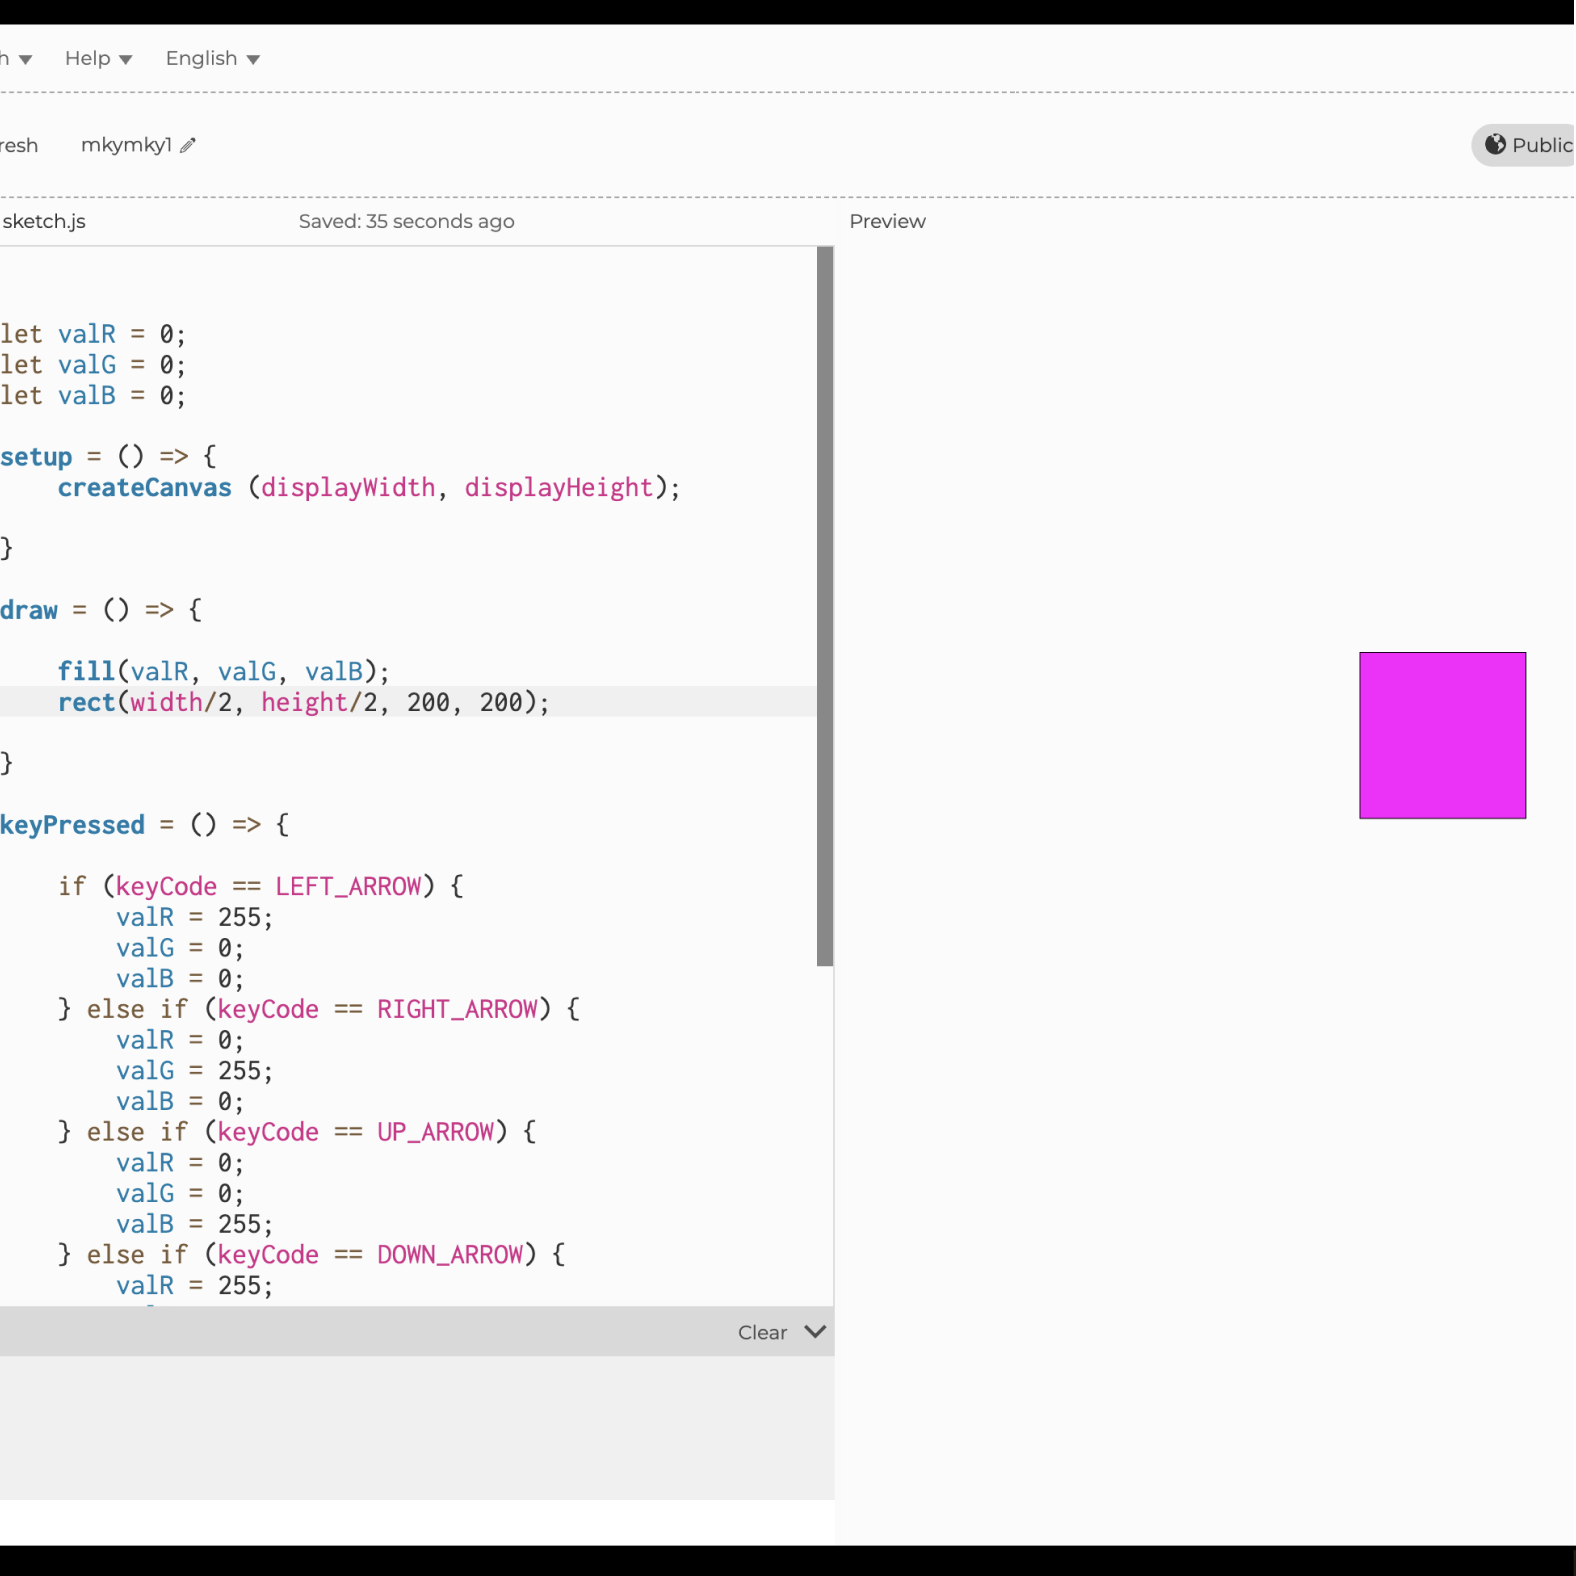
Task: Click the 'setup = () => {' code line
Action: [x=108, y=457]
